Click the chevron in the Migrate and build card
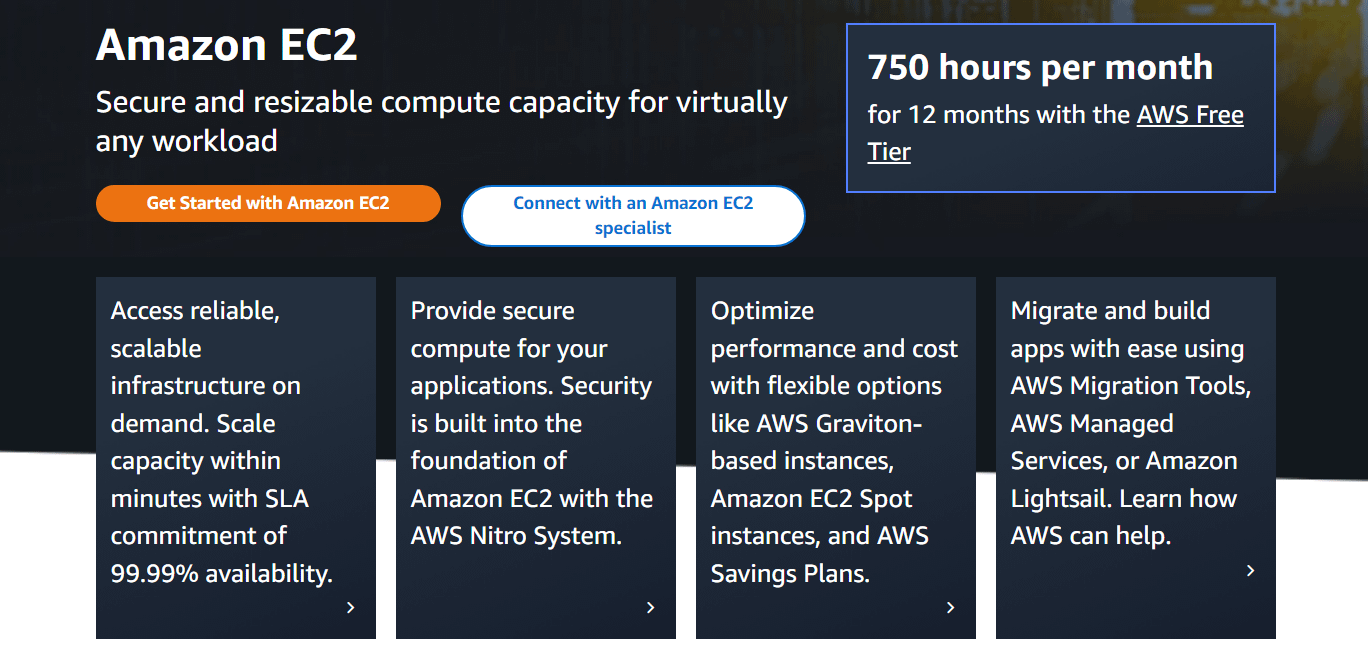The height and width of the screenshot is (662, 1368). click(x=1250, y=570)
